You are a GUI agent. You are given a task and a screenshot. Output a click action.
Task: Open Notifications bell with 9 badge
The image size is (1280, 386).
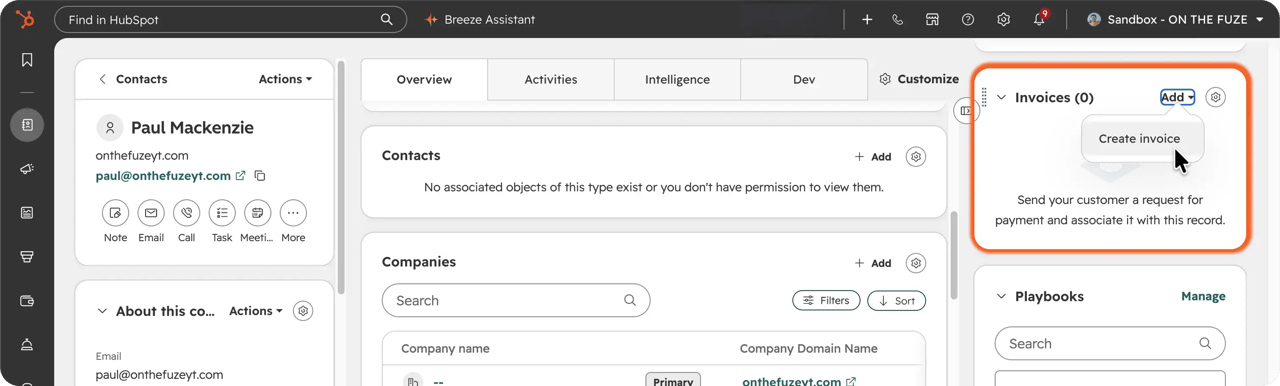(x=1040, y=18)
